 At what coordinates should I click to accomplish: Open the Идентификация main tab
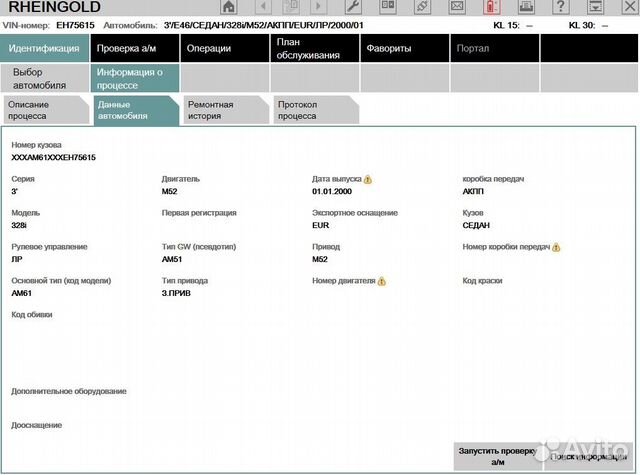tap(44, 48)
